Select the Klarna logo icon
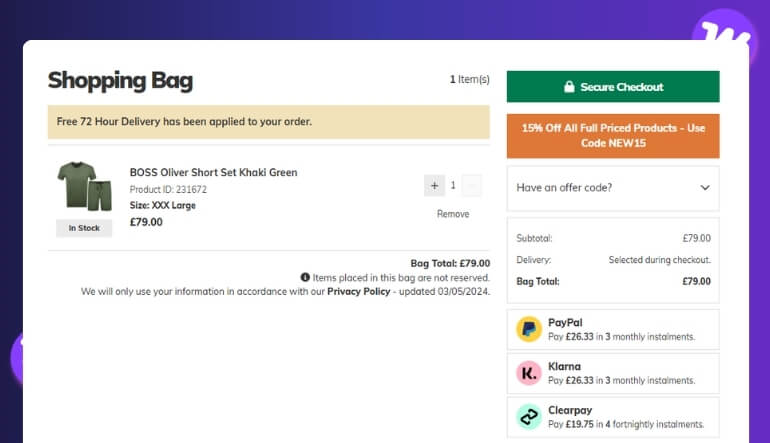 point(528,373)
